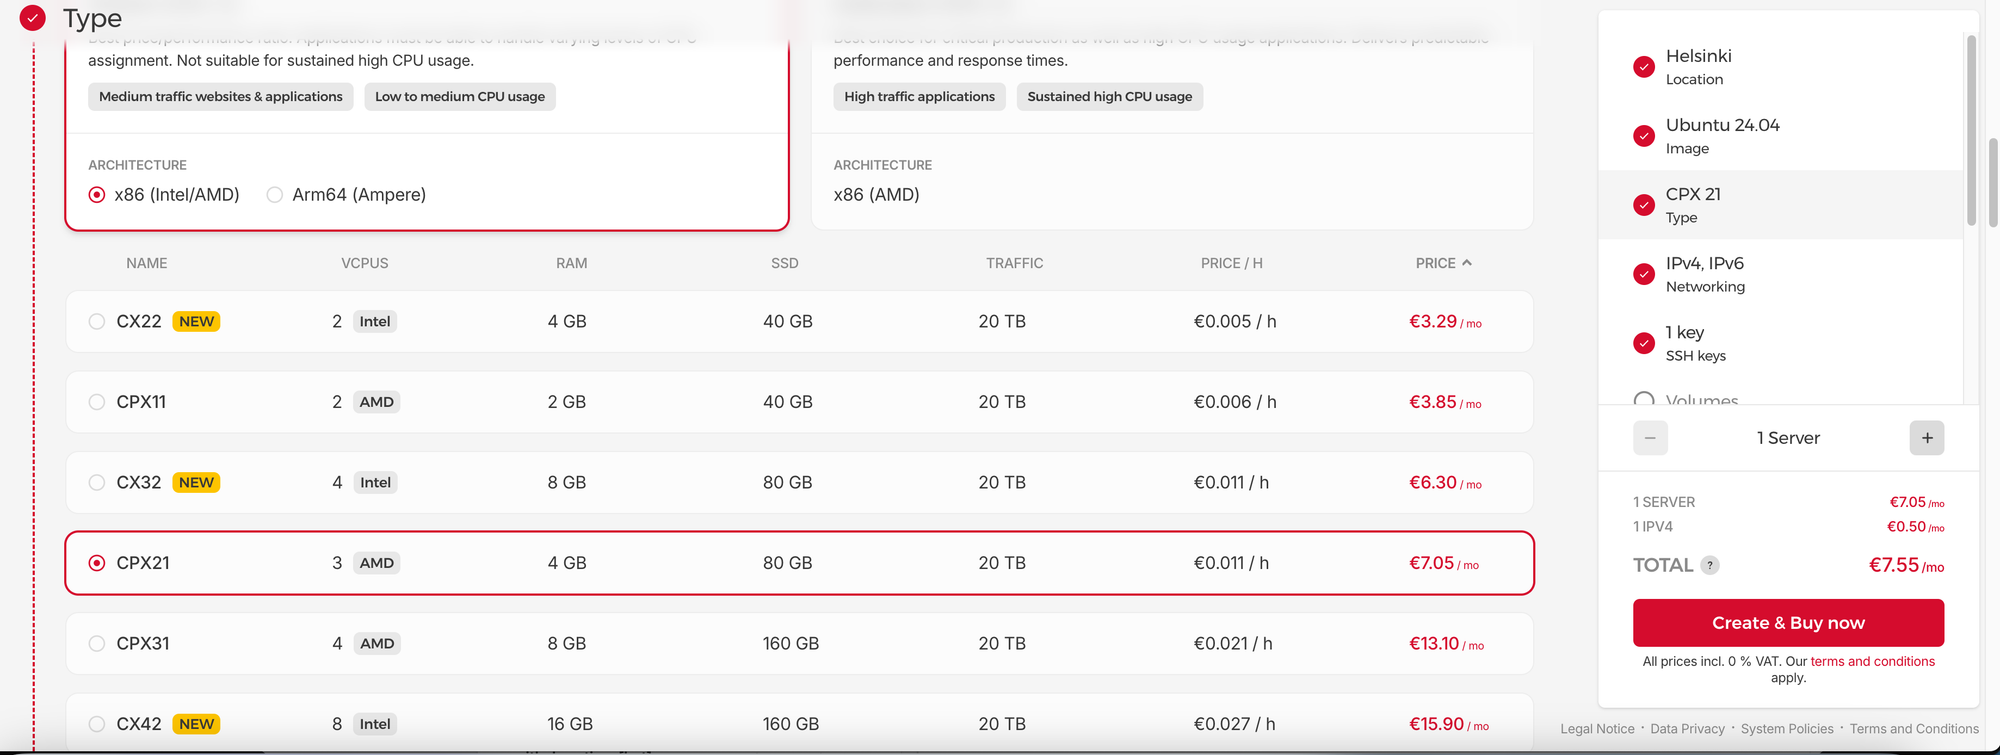
Task: Sort server list by RAM header
Action: (x=571, y=263)
